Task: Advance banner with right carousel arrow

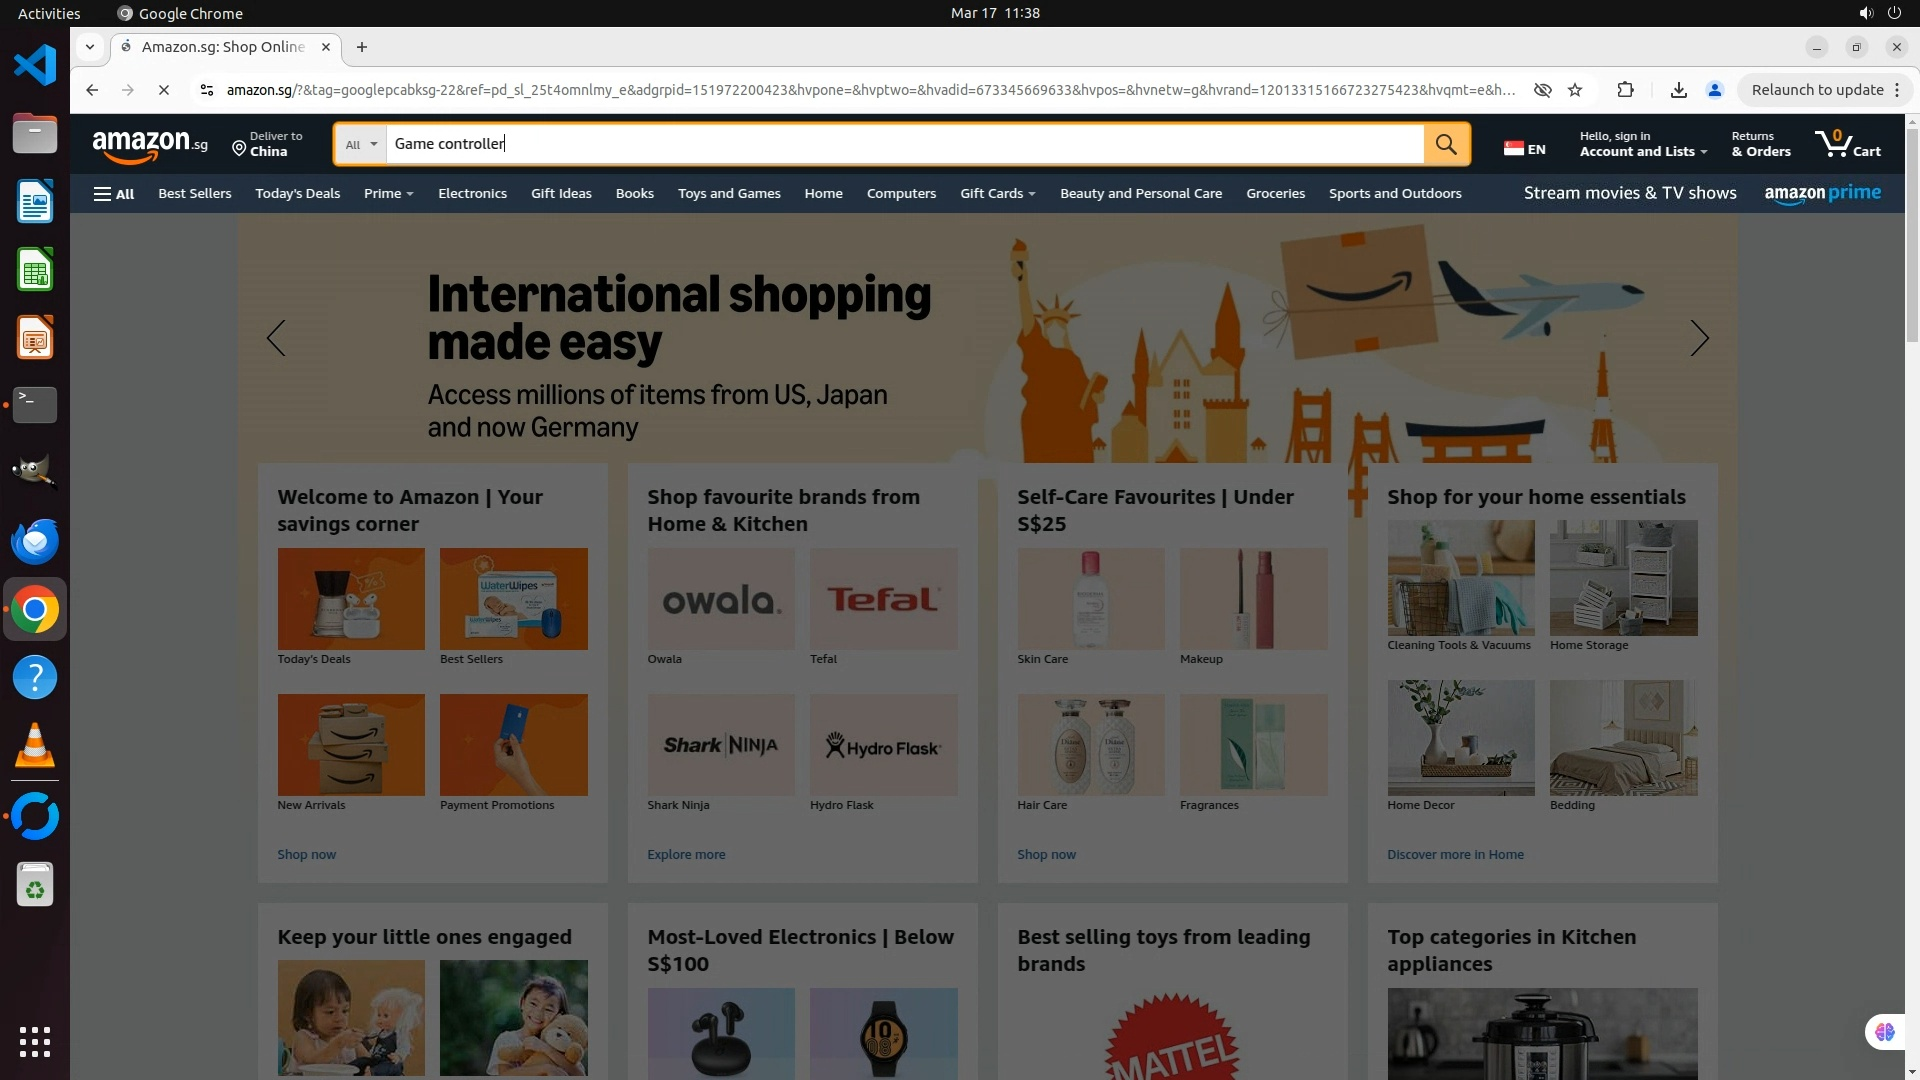Action: [1699, 338]
